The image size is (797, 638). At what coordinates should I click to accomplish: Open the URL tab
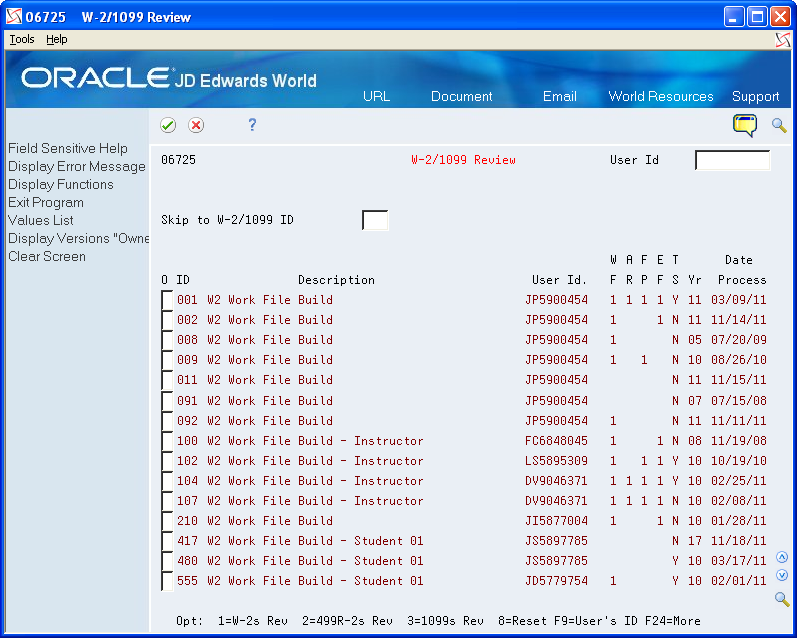376,96
